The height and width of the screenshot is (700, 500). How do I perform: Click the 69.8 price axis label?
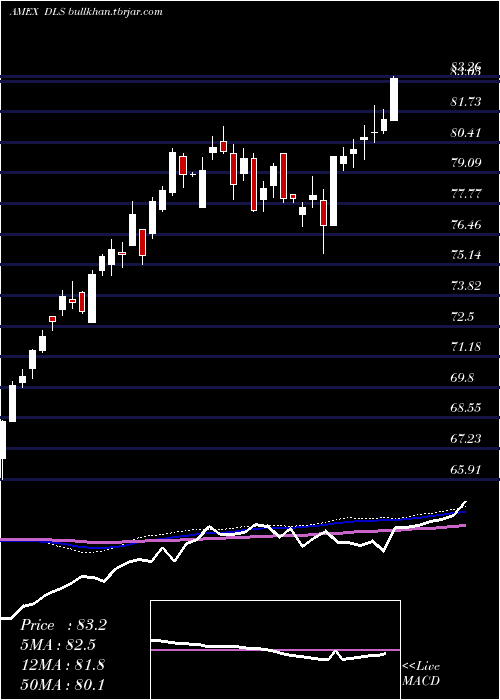[x=463, y=378]
